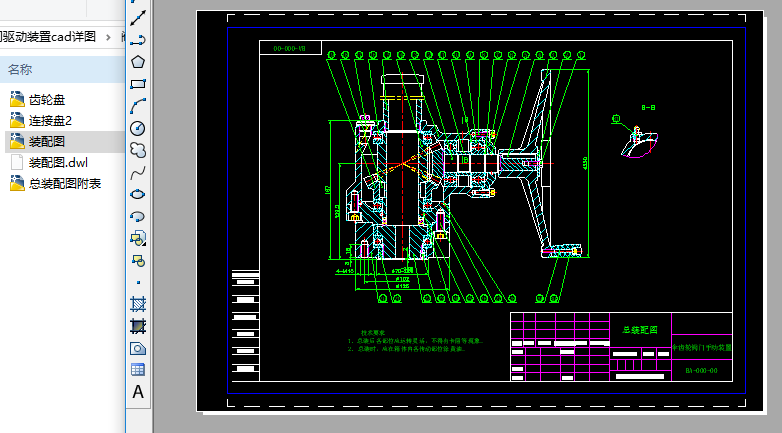Select the Spline curve tool
The image size is (782, 433).
[138, 172]
